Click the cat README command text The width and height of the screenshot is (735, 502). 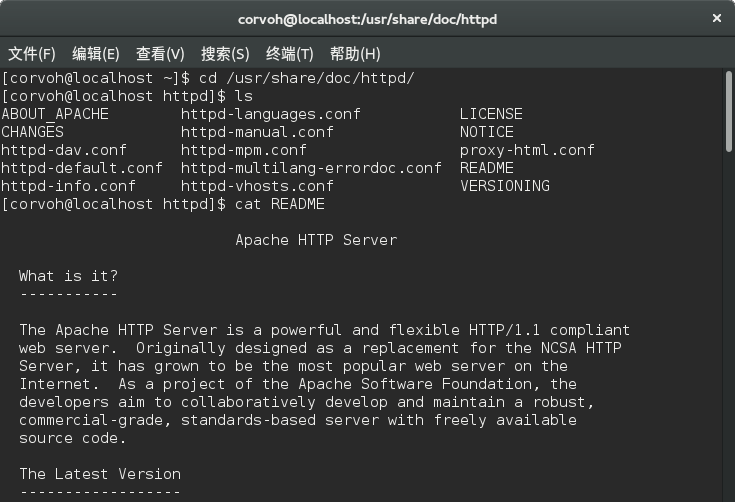click(x=280, y=204)
